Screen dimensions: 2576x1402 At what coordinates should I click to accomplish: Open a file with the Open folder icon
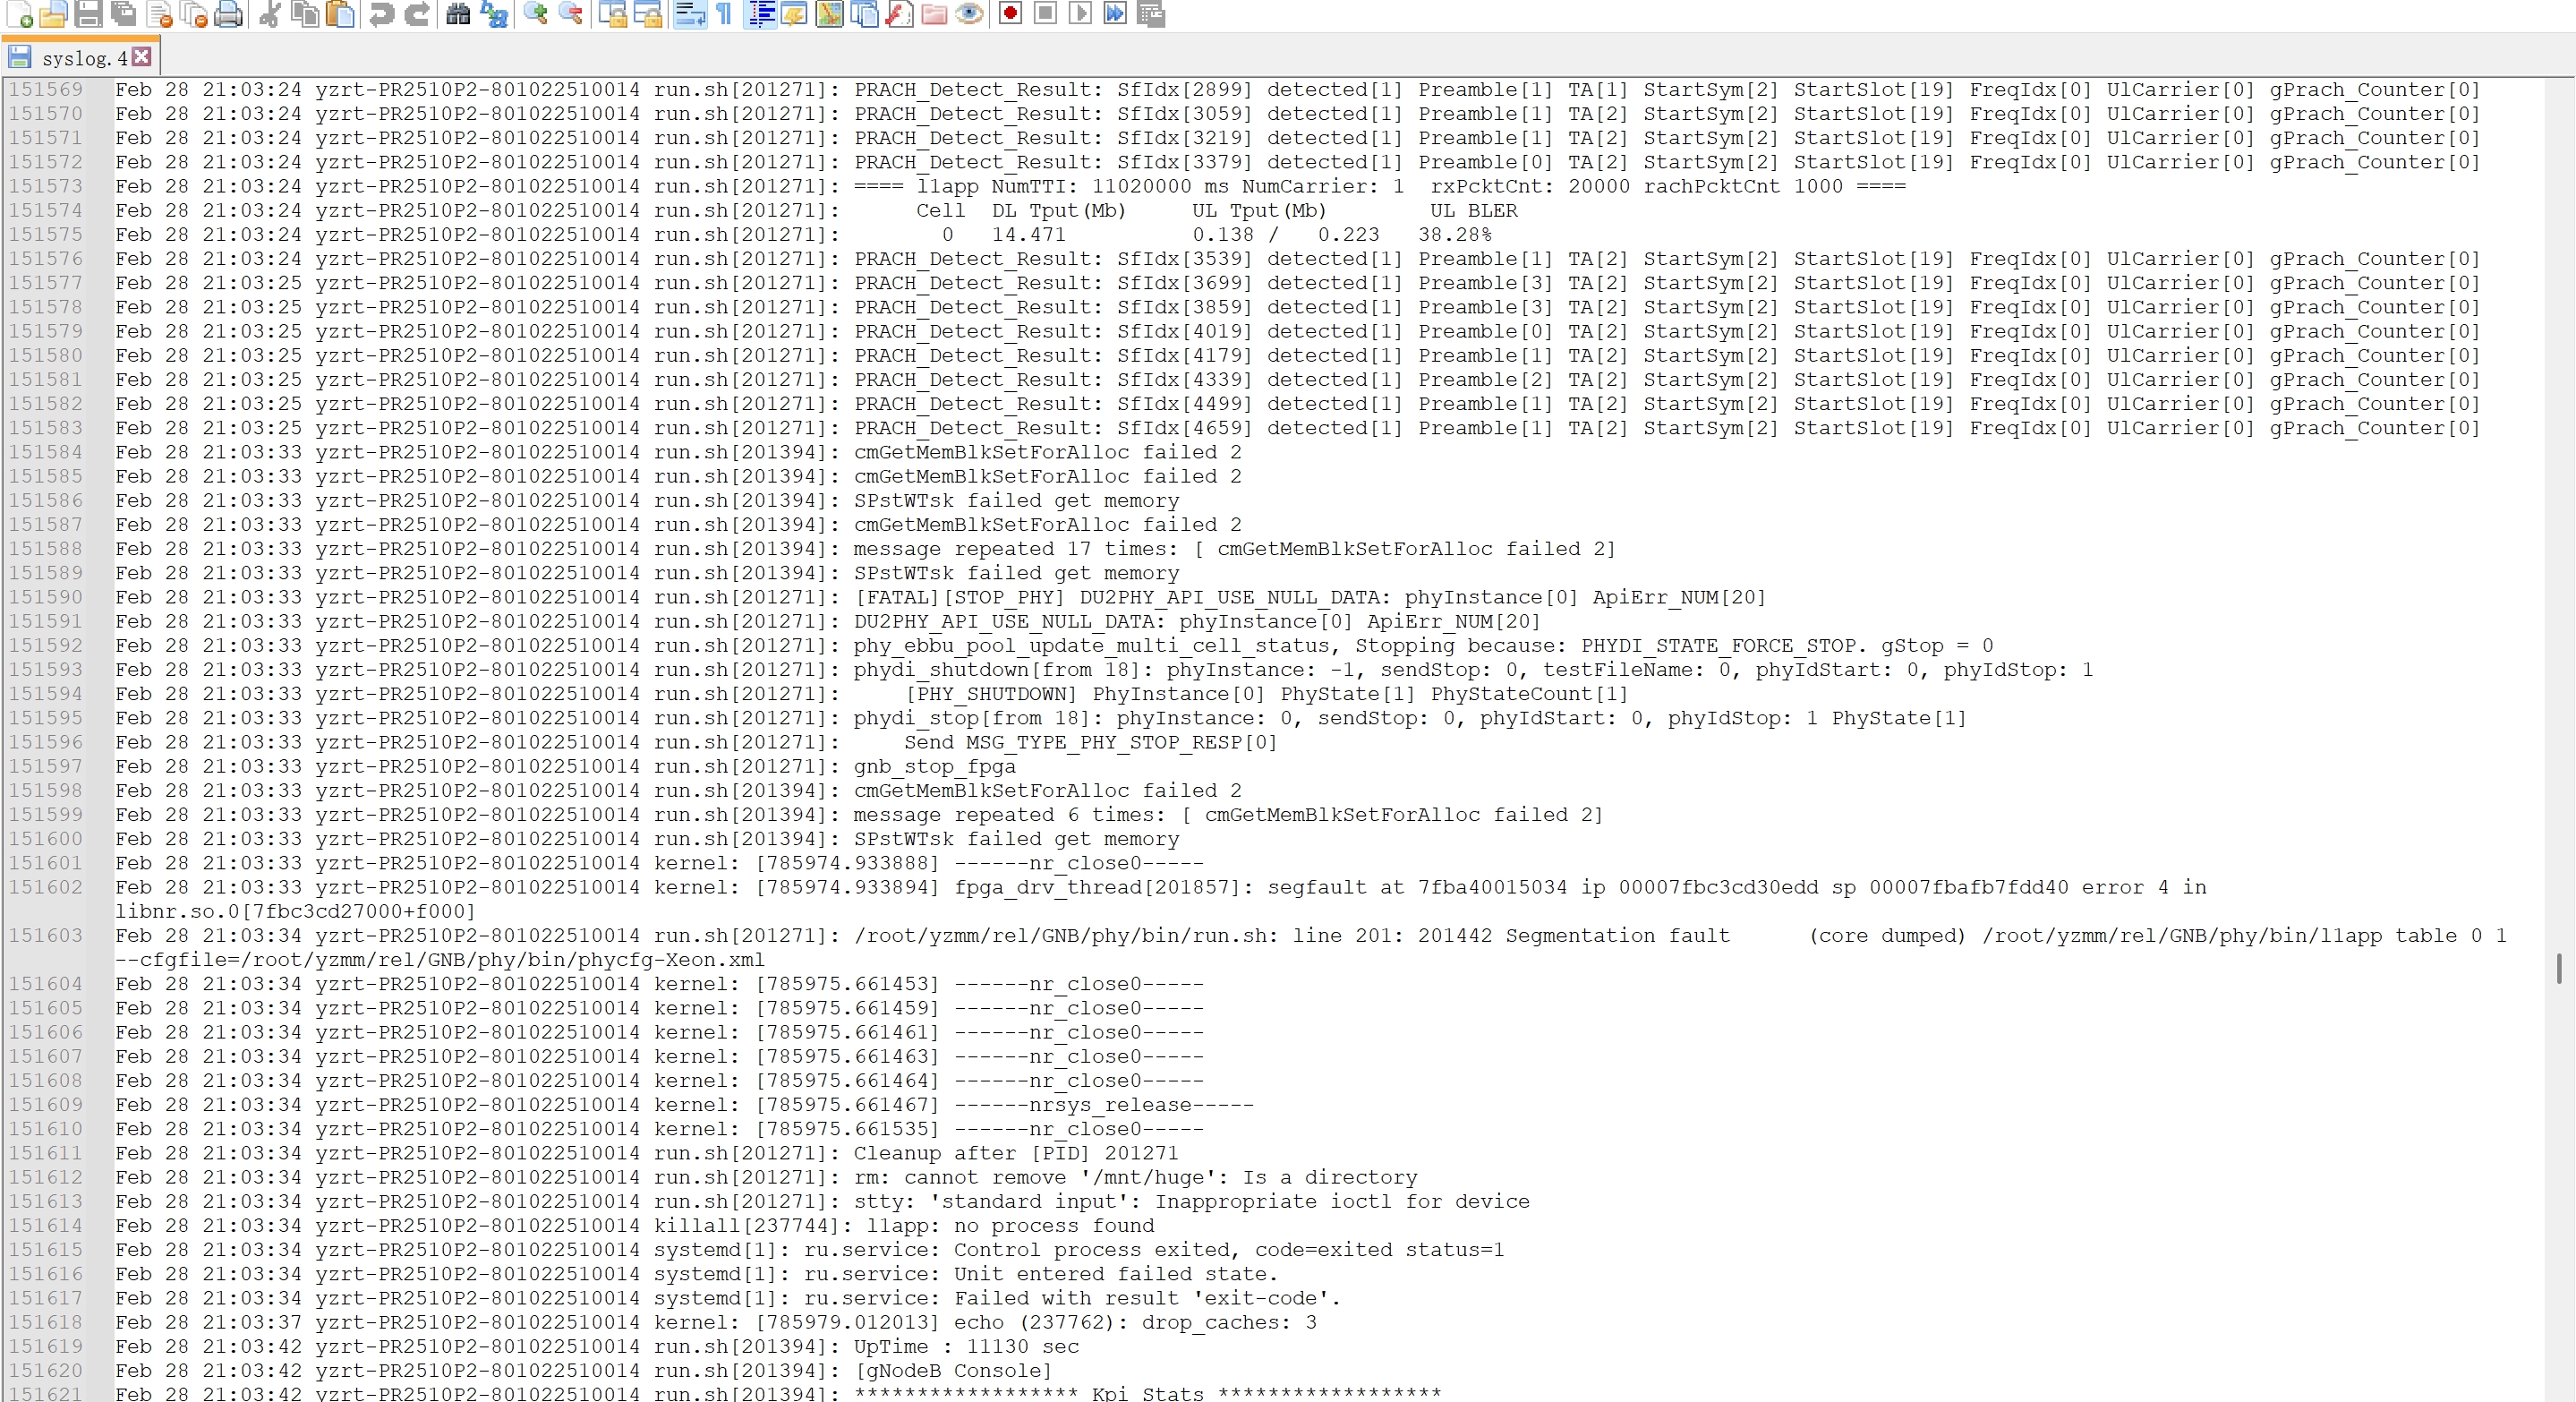pos(54,14)
